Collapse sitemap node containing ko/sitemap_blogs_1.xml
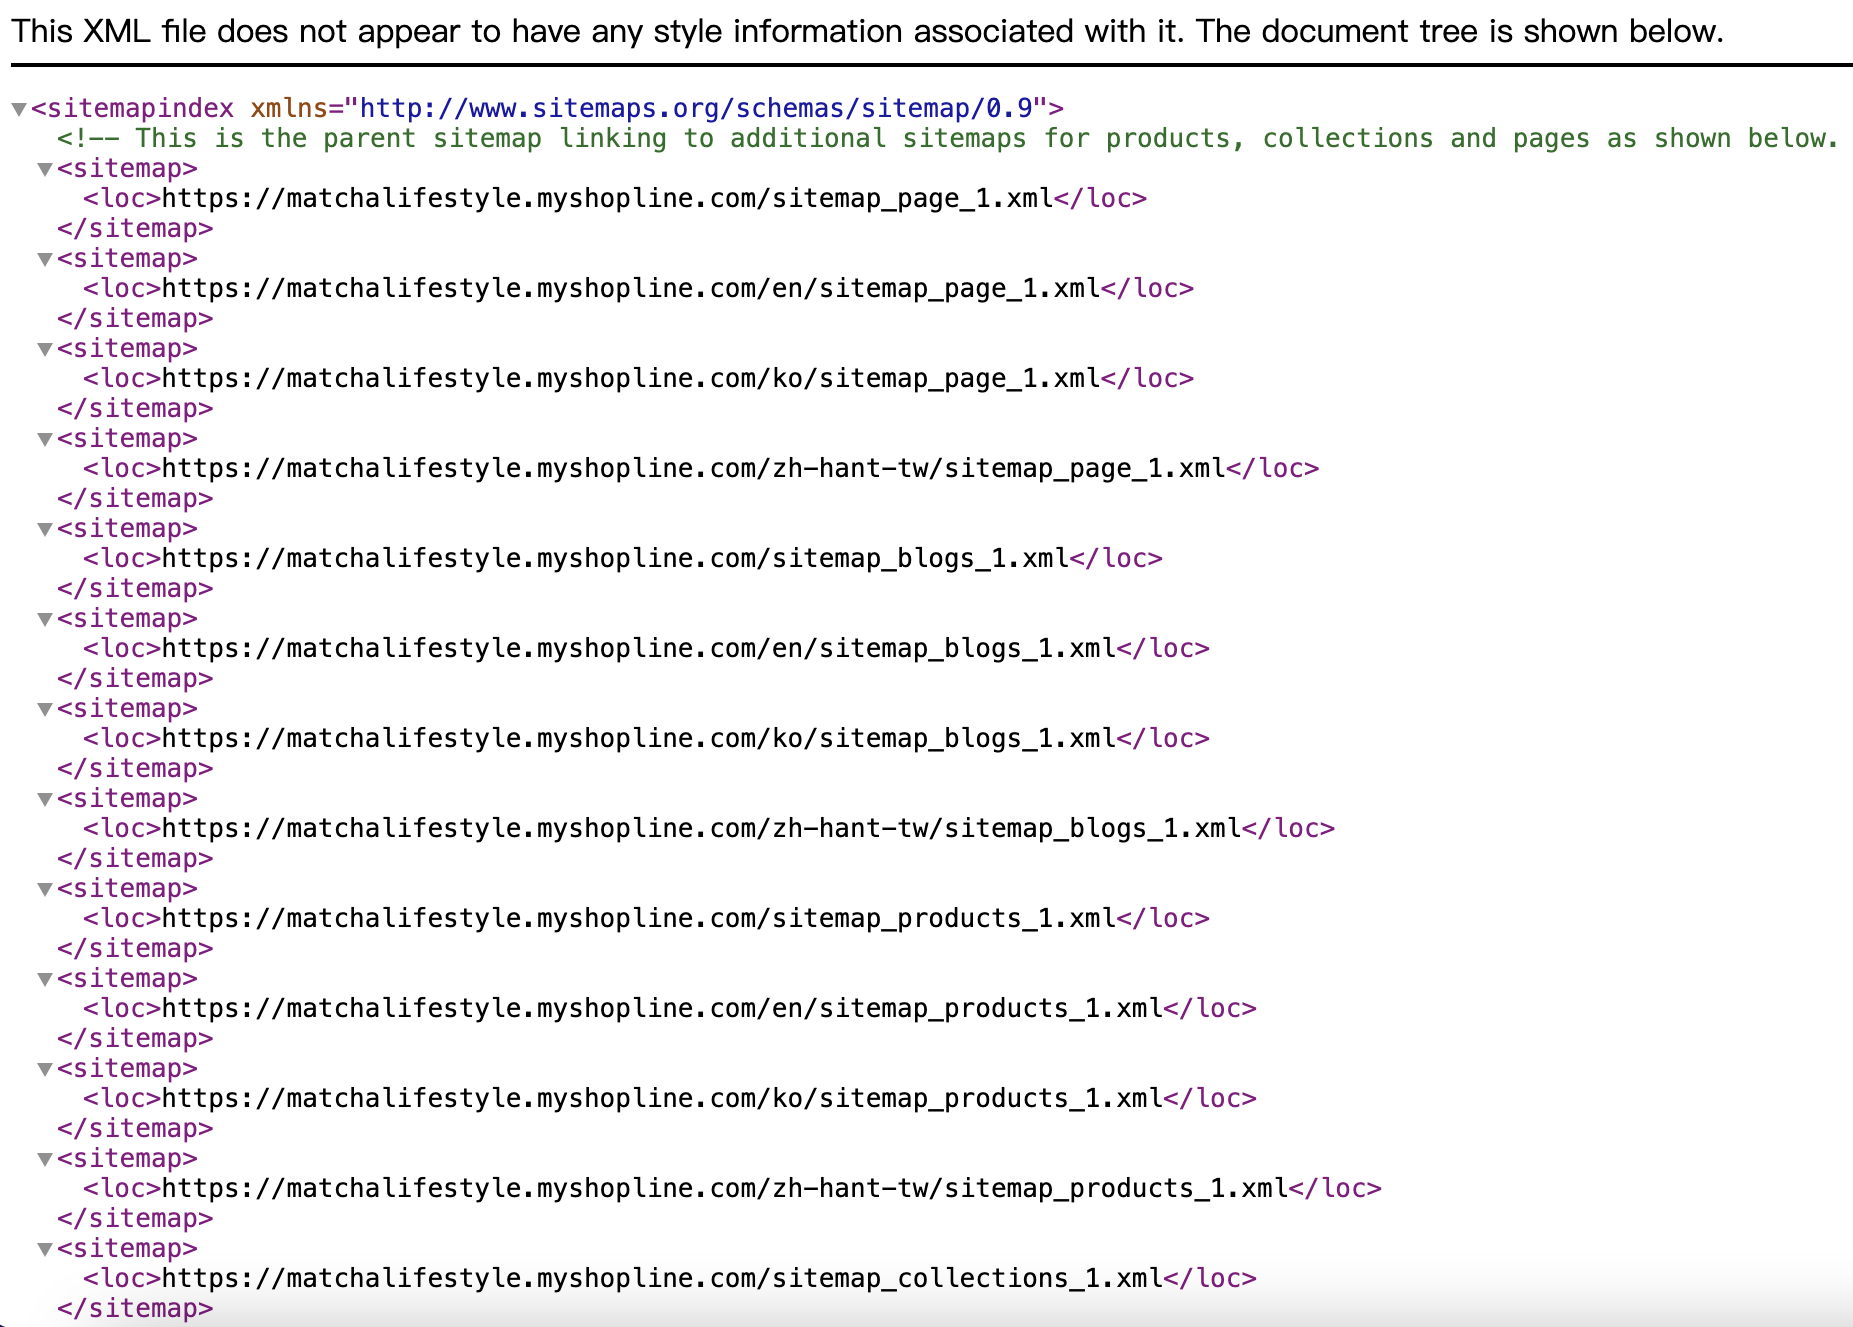Screen dimensions: 1853x1327 tap(45, 709)
